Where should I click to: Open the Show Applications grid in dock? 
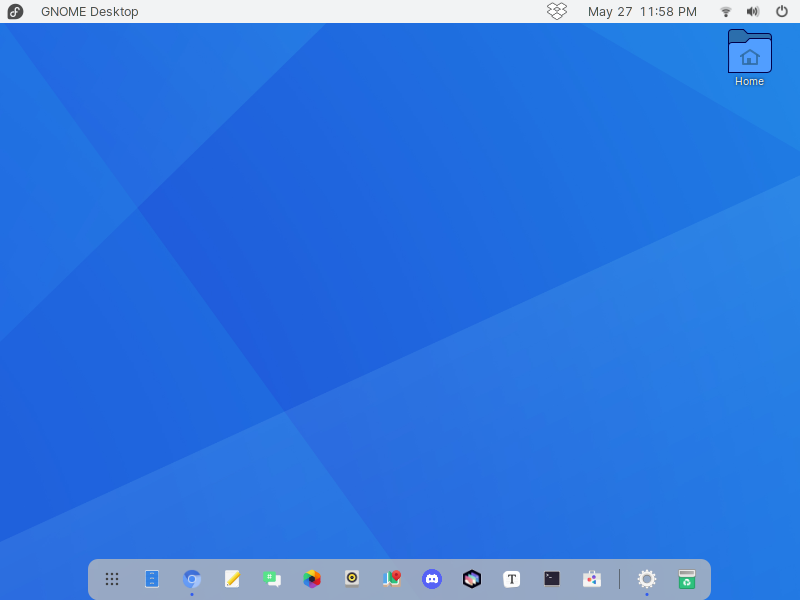112,579
